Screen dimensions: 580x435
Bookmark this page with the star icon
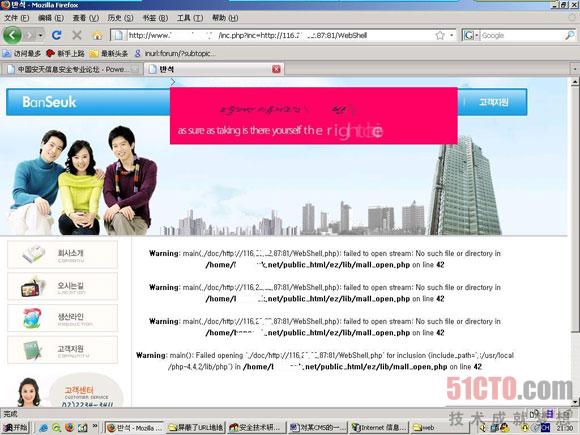click(x=440, y=36)
